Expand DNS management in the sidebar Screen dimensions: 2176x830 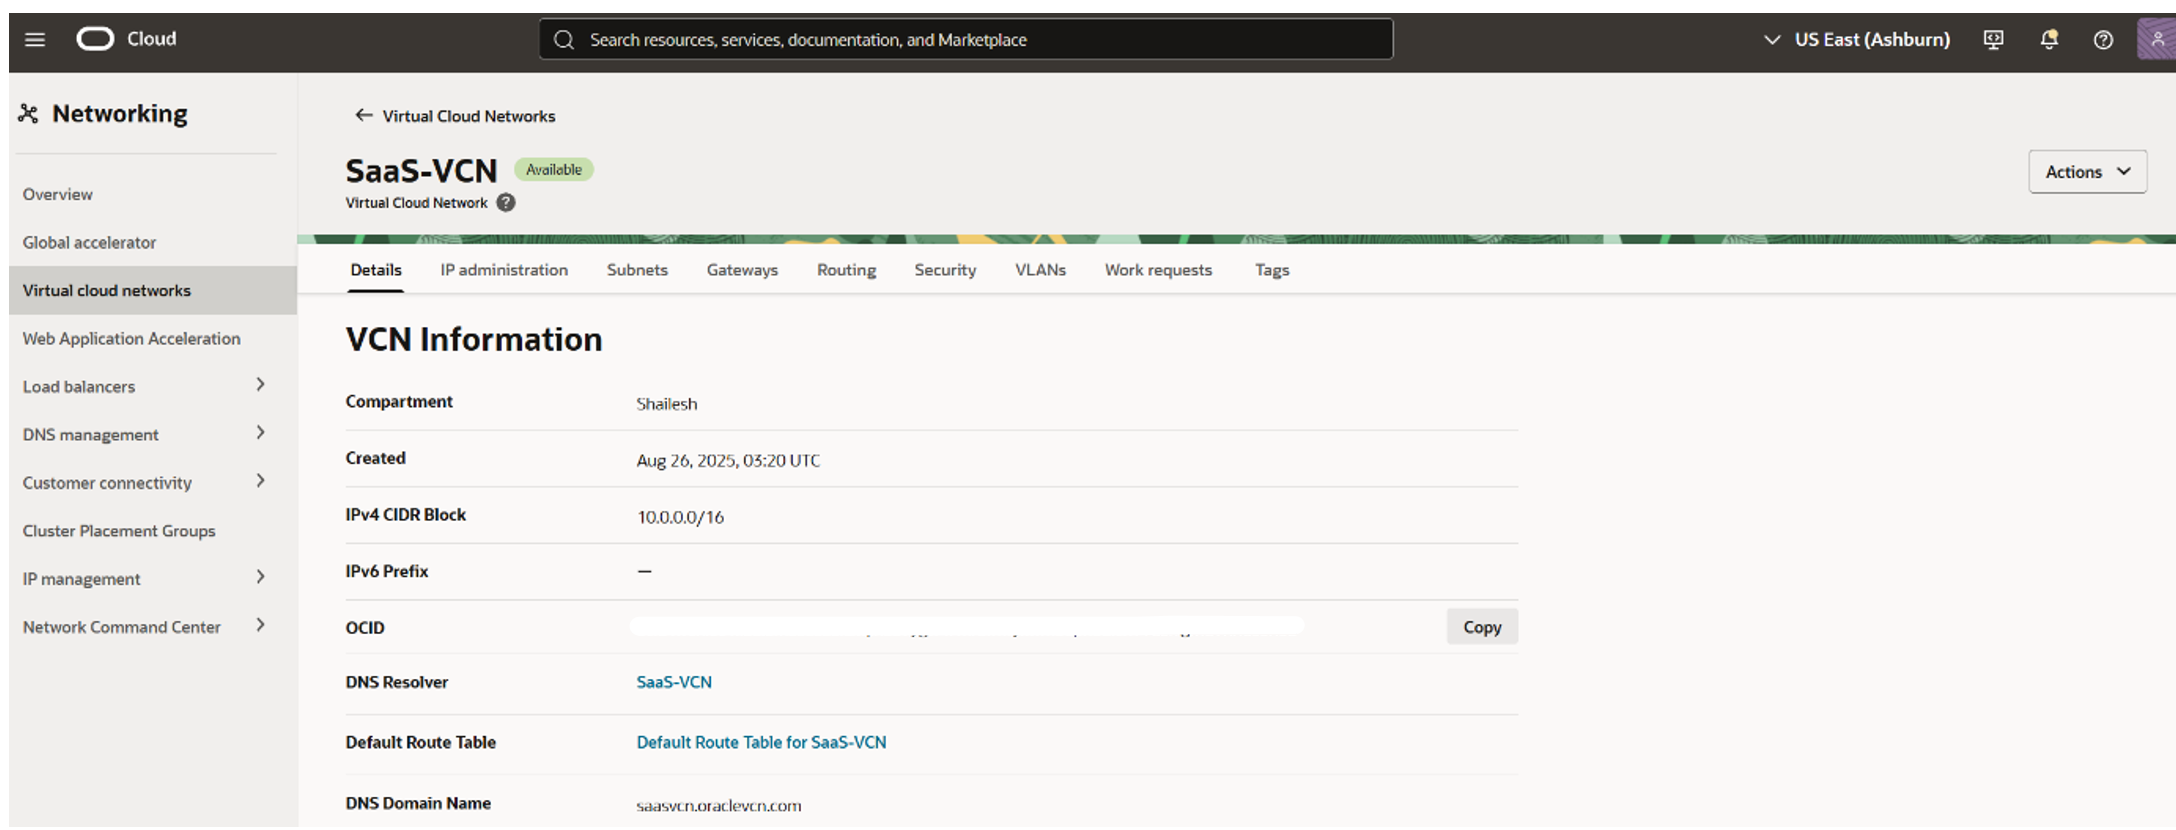(260, 433)
